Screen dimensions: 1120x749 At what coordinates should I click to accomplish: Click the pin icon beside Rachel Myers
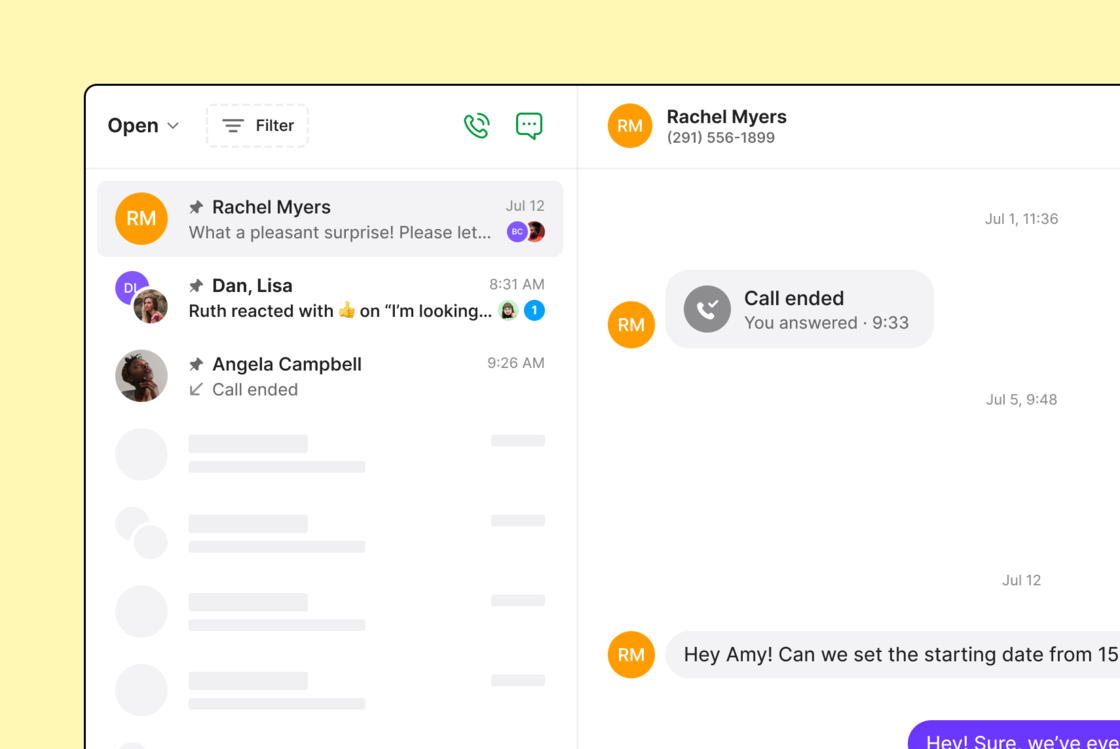coord(196,207)
